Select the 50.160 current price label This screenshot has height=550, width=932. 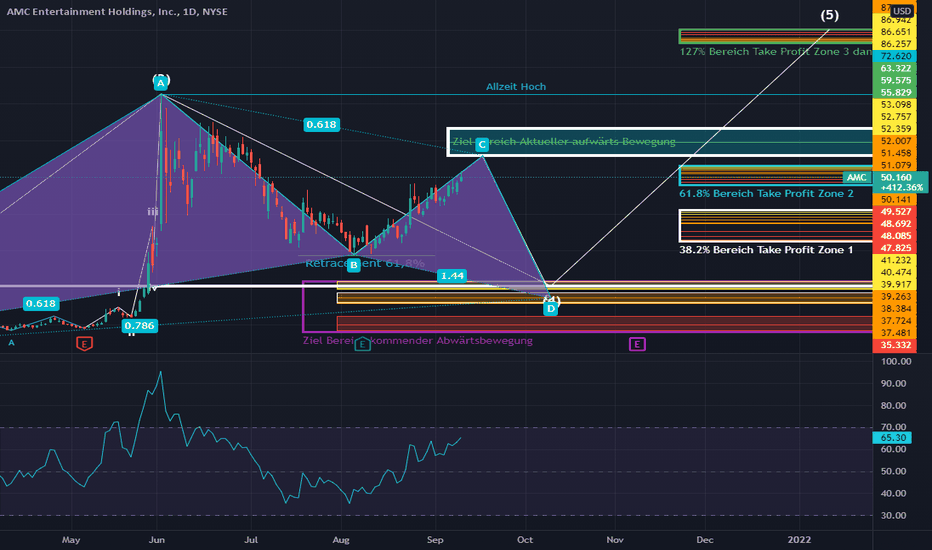pyautogui.click(x=896, y=177)
